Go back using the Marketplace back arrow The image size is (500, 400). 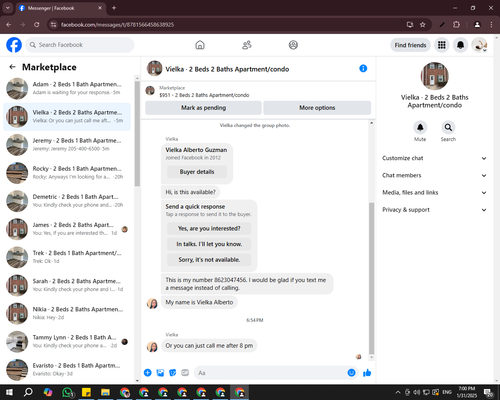tap(13, 67)
